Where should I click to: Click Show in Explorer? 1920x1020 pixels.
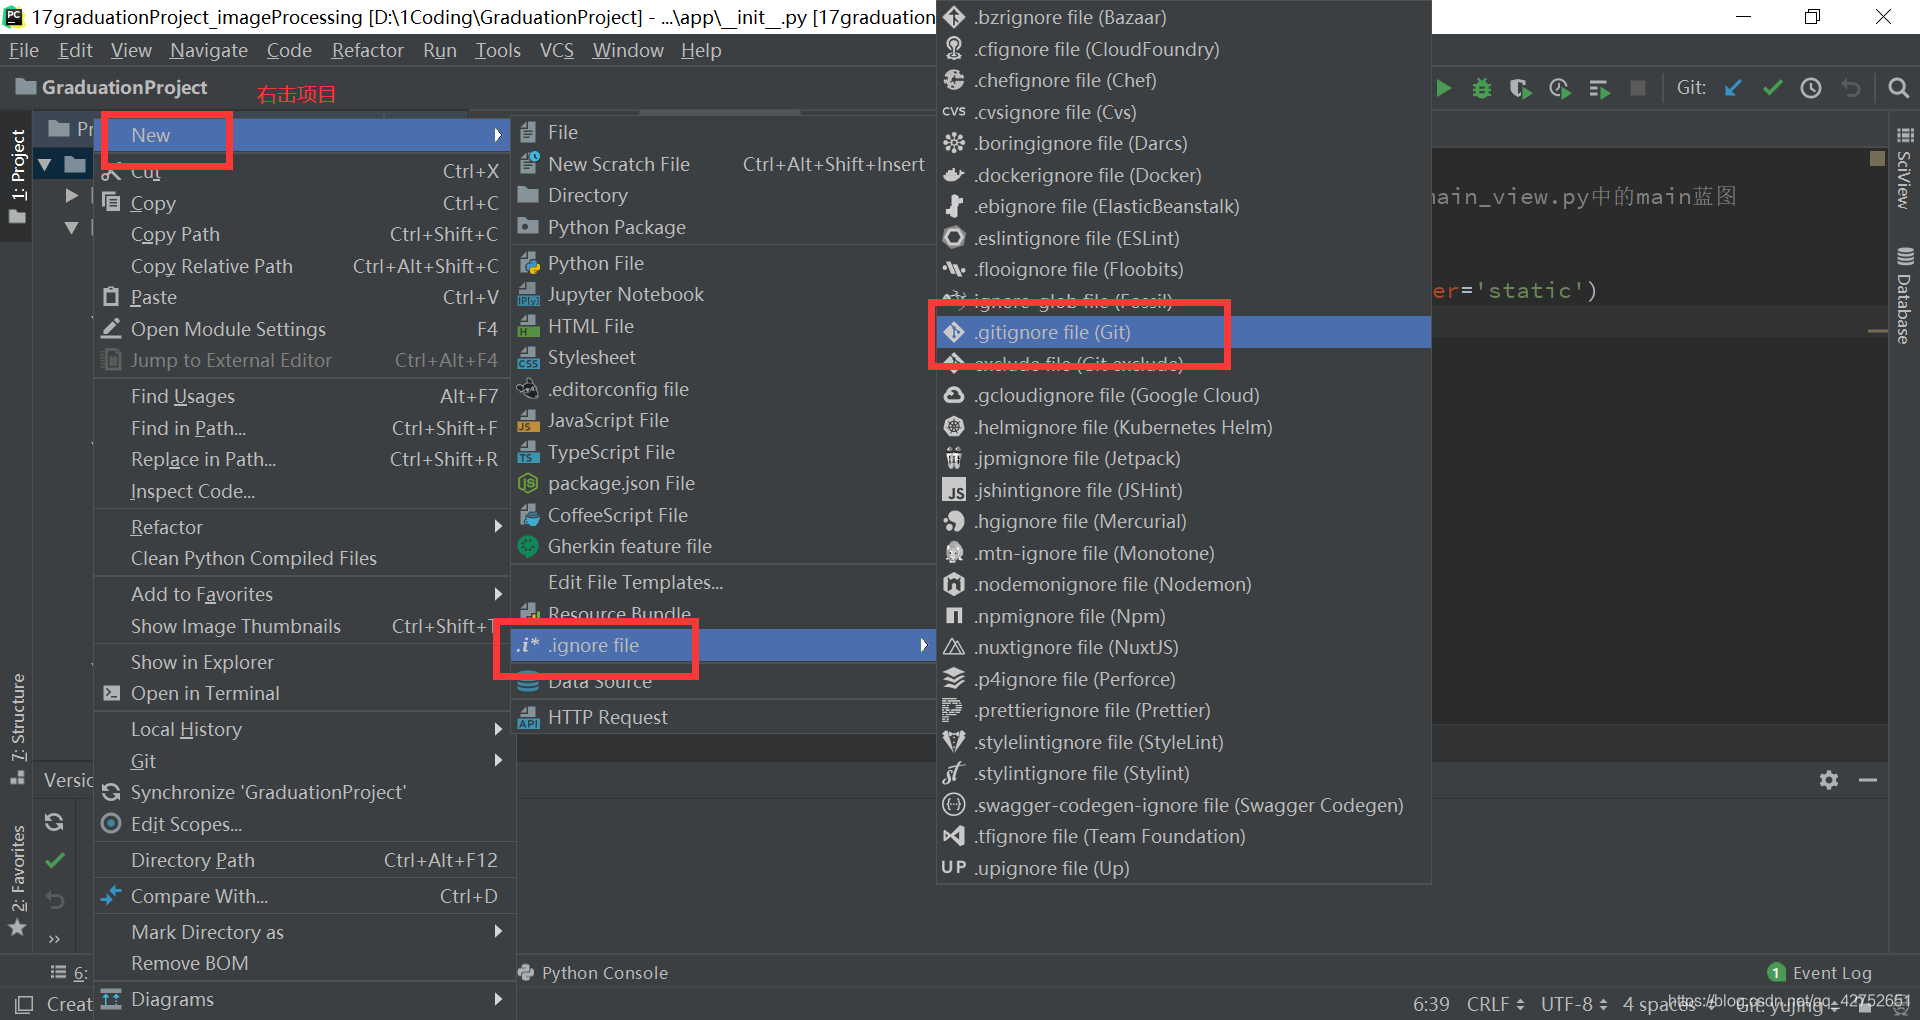tap(304, 662)
